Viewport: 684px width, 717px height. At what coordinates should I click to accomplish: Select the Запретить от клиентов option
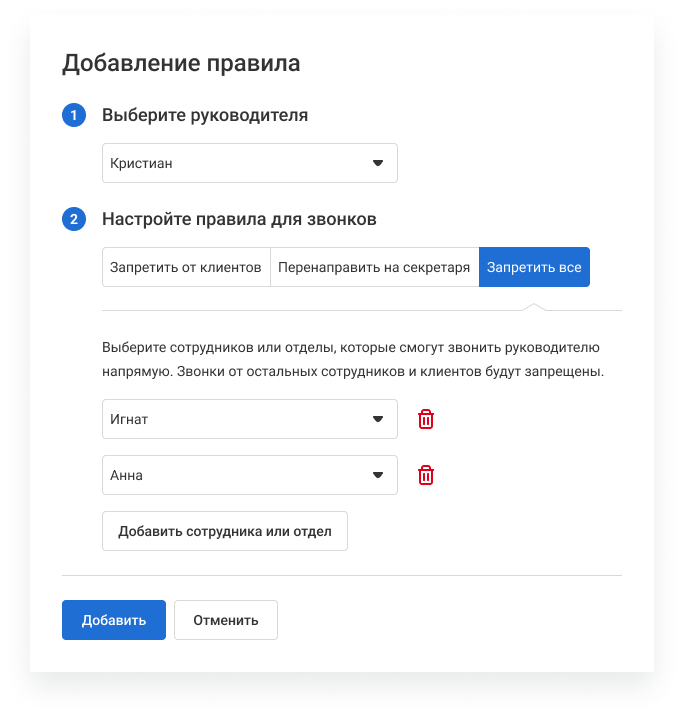pyautogui.click(x=186, y=267)
